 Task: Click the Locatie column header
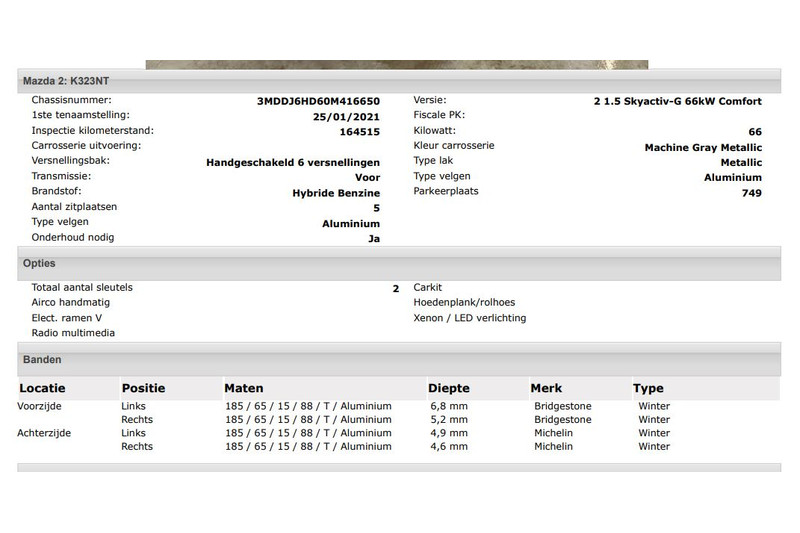point(45,388)
